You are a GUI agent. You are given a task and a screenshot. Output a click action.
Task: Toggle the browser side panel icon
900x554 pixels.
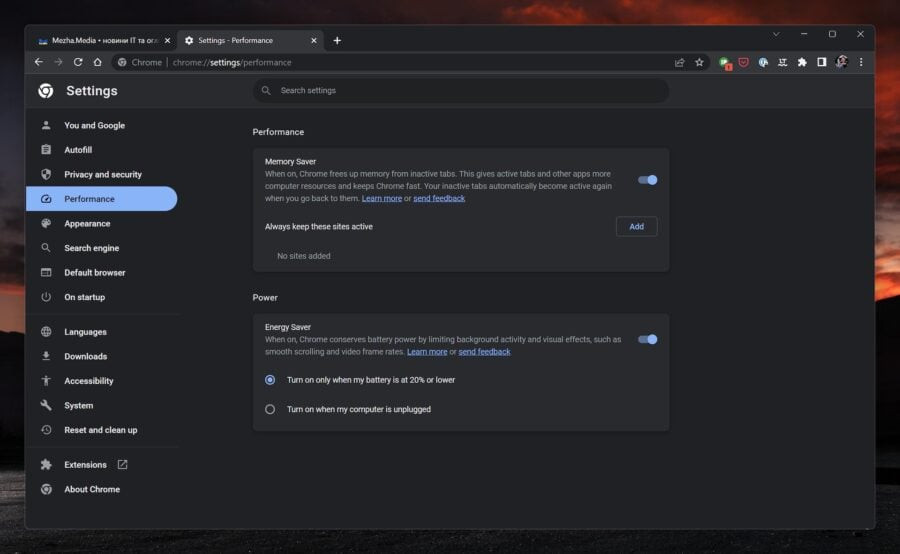coord(821,62)
